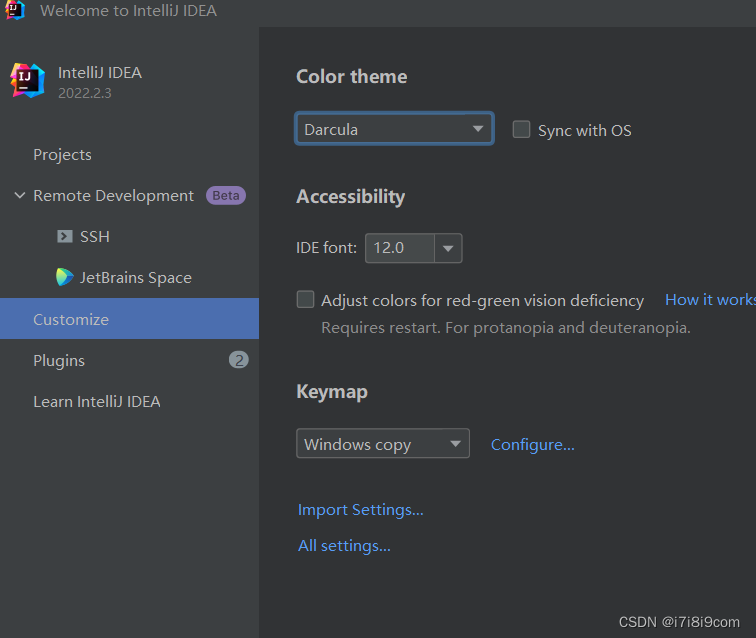The width and height of the screenshot is (756, 638).
Task: Click the SSH terminal icon
Action: coord(65,236)
